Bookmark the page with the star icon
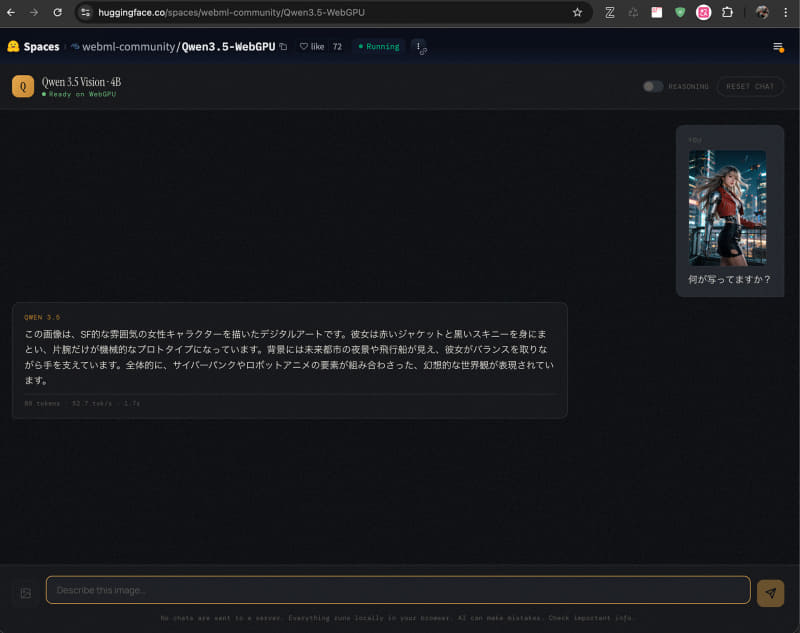Image resolution: width=800 pixels, height=633 pixels. (x=577, y=14)
